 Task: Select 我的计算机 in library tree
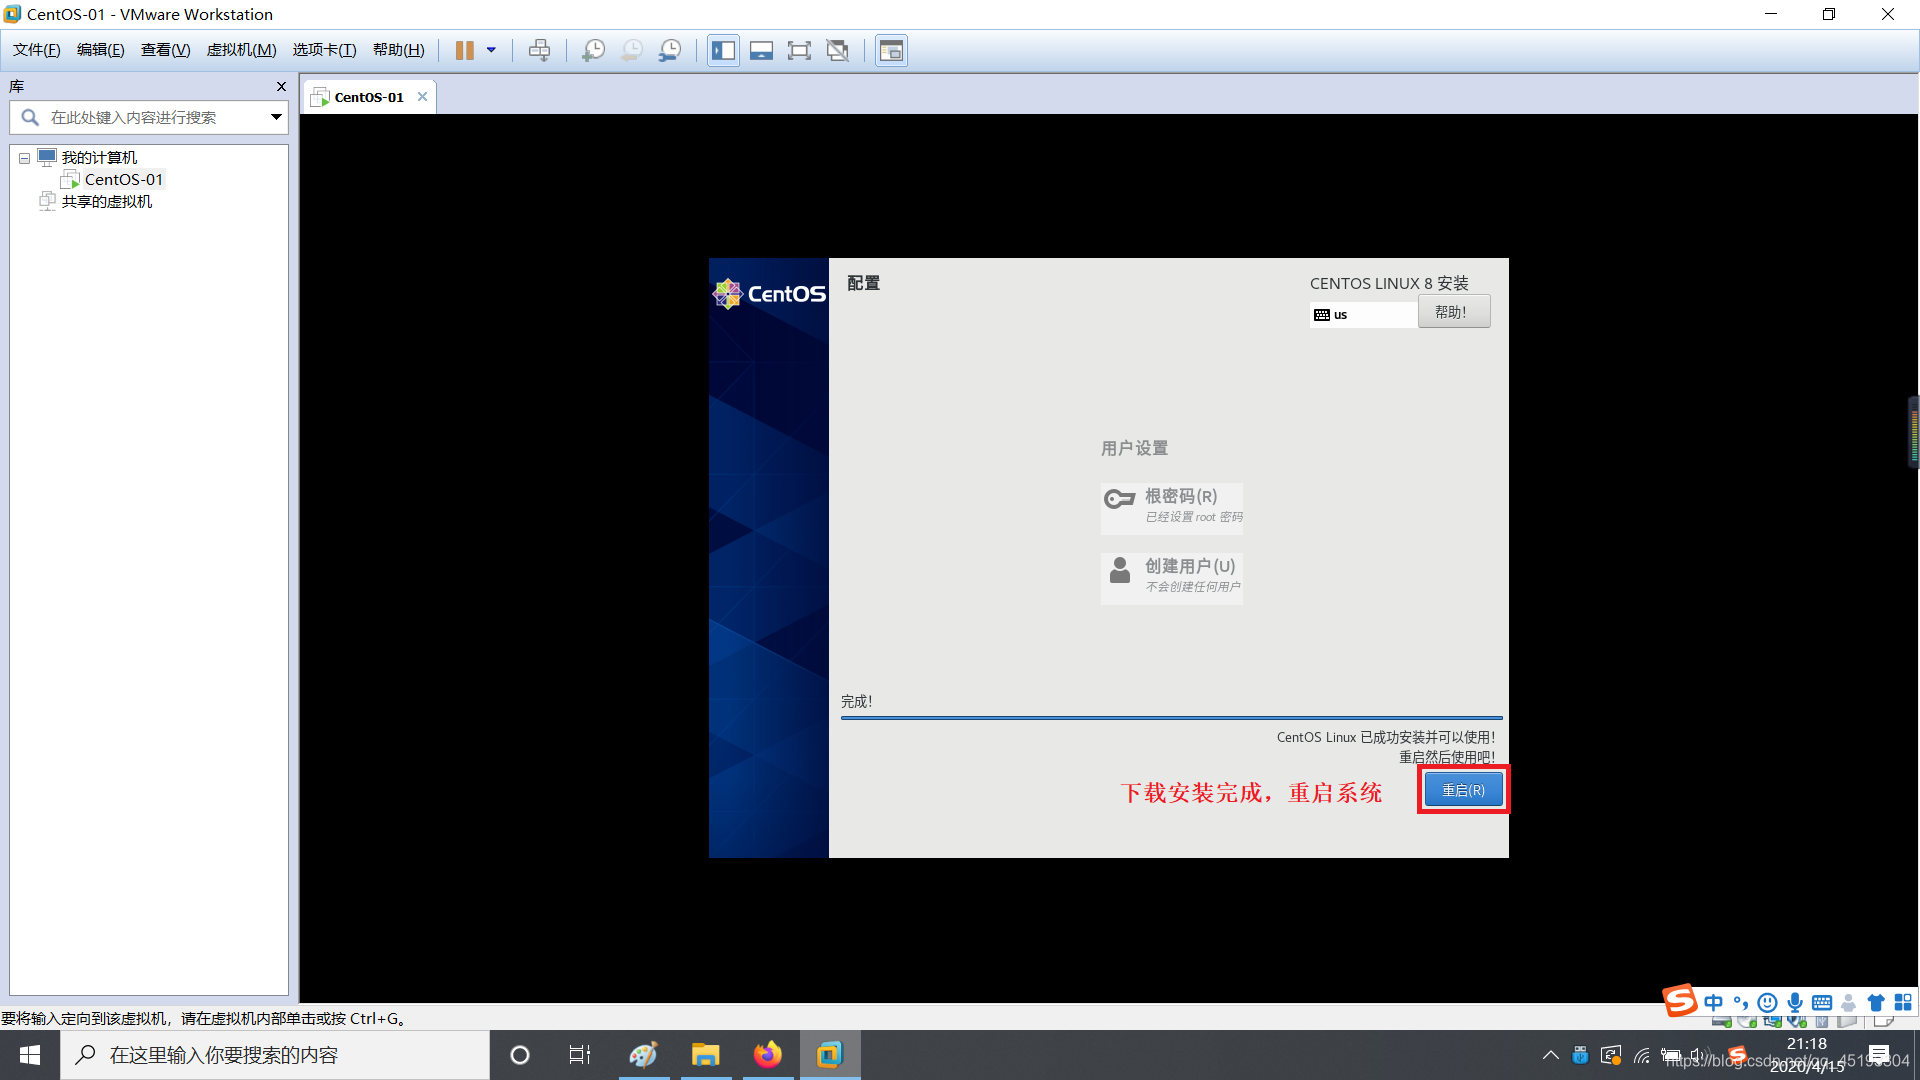[x=99, y=158]
